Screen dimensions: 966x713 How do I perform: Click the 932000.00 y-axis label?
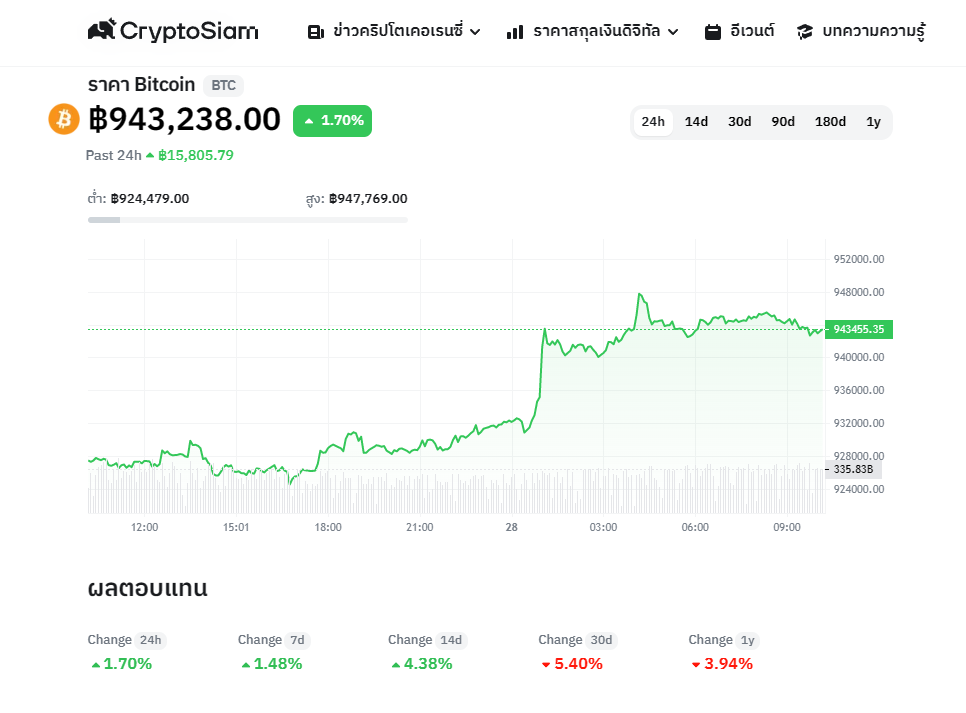click(x=859, y=423)
